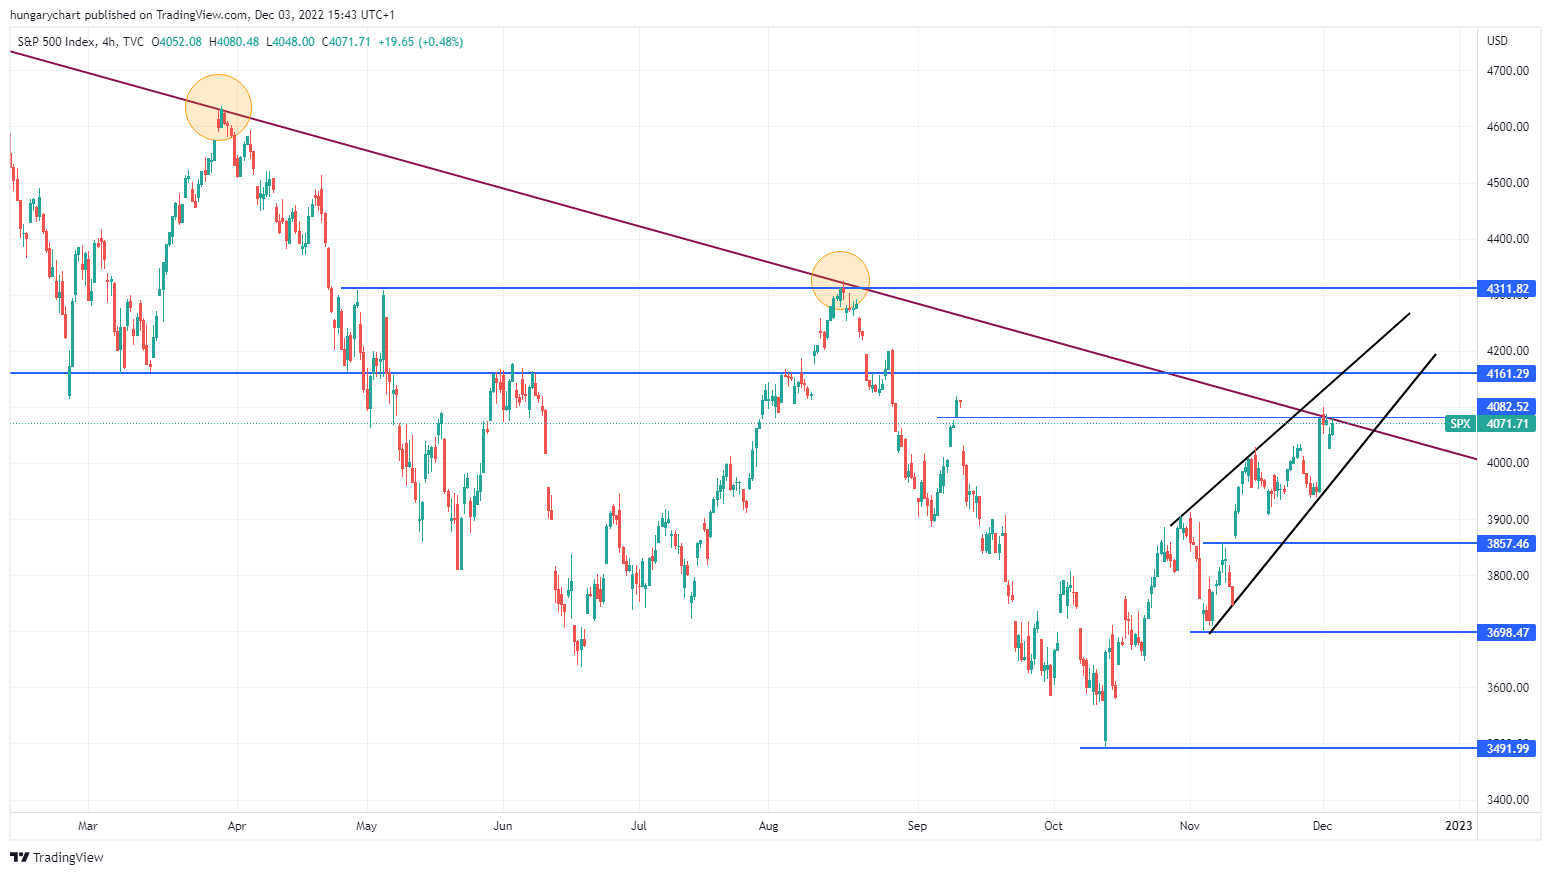Click the Aug label on time axis
The image size is (1551, 875).
[768, 826]
